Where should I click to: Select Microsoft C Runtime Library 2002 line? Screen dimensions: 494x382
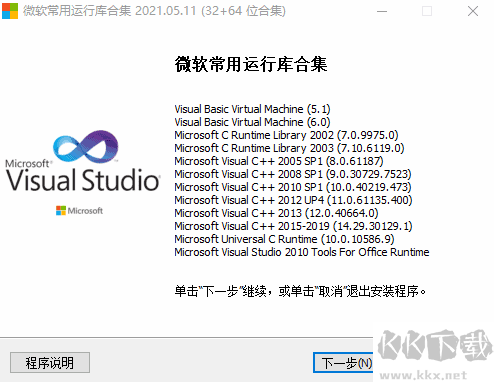coord(286,135)
